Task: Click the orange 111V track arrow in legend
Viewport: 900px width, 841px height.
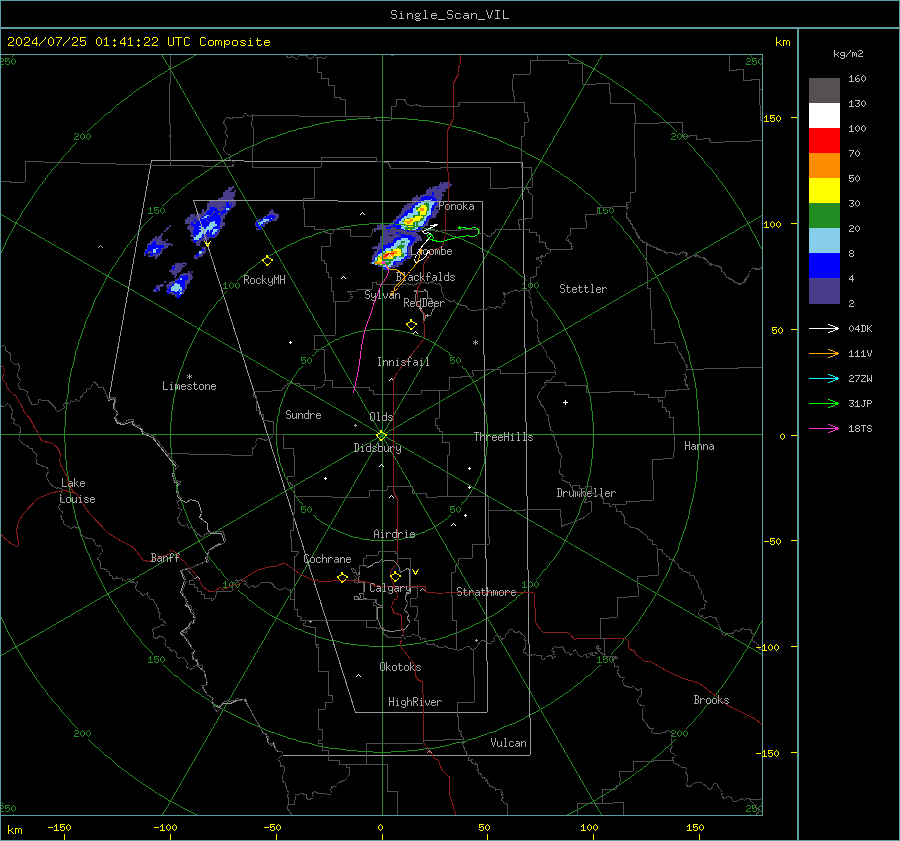Action: 824,354
